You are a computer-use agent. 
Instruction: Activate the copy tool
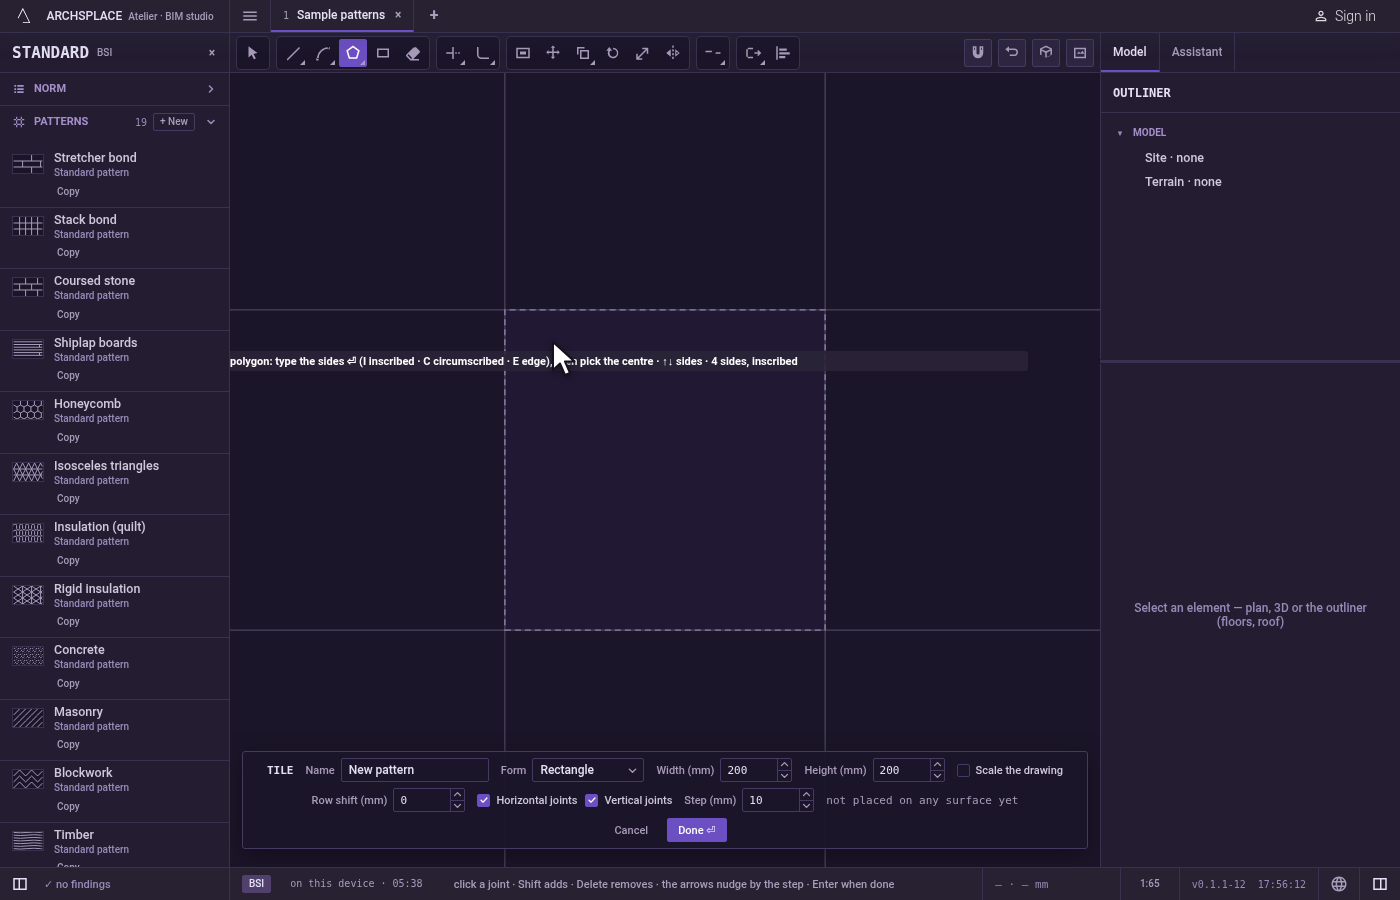coord(583,53)
